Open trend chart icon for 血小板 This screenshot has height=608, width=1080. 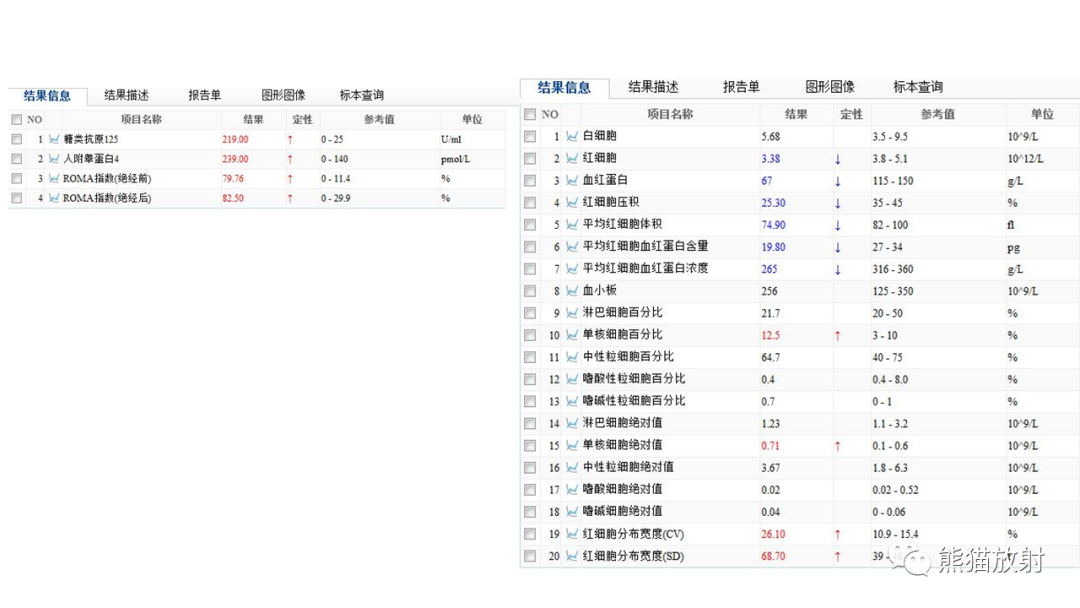pos(572,291)
